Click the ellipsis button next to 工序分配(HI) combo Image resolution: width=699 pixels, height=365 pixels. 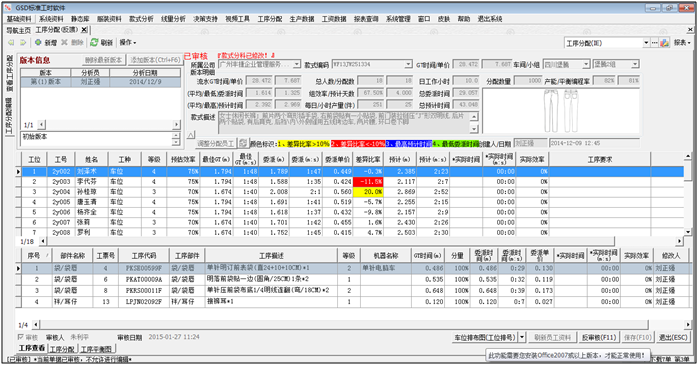[x=654, y=43]
